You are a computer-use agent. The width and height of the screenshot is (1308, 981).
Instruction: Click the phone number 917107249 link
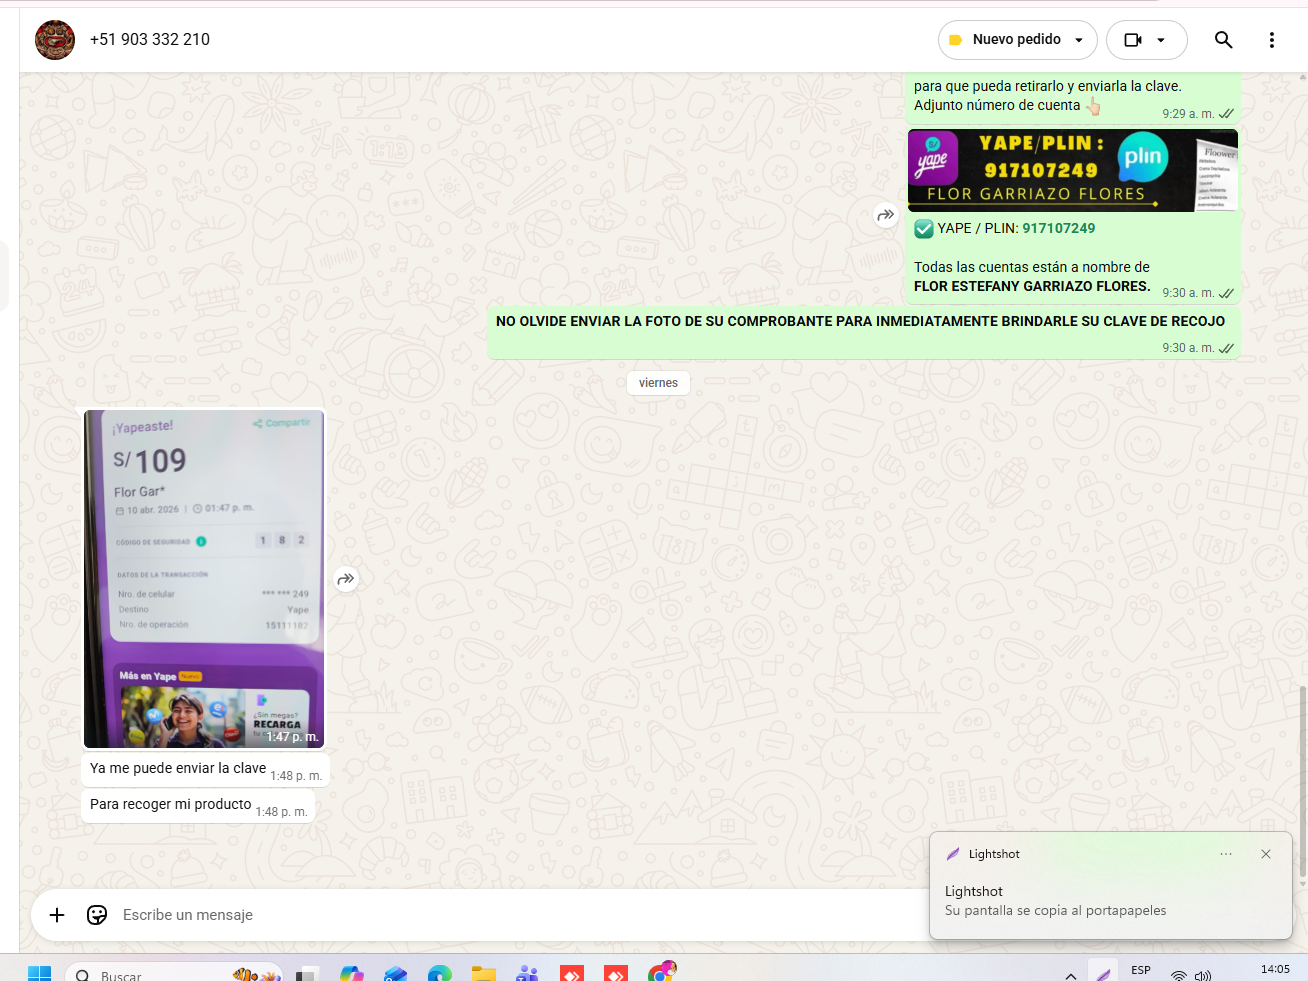pyautogui.click(x=1058, y=228)
